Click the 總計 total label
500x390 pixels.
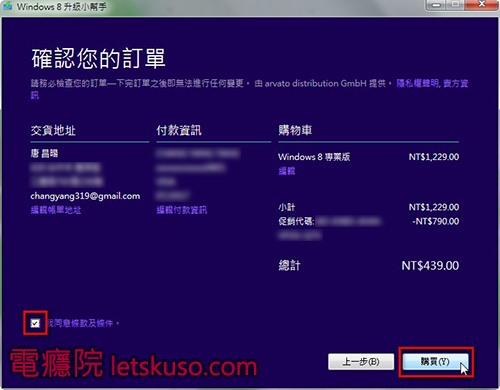point(289,266)
